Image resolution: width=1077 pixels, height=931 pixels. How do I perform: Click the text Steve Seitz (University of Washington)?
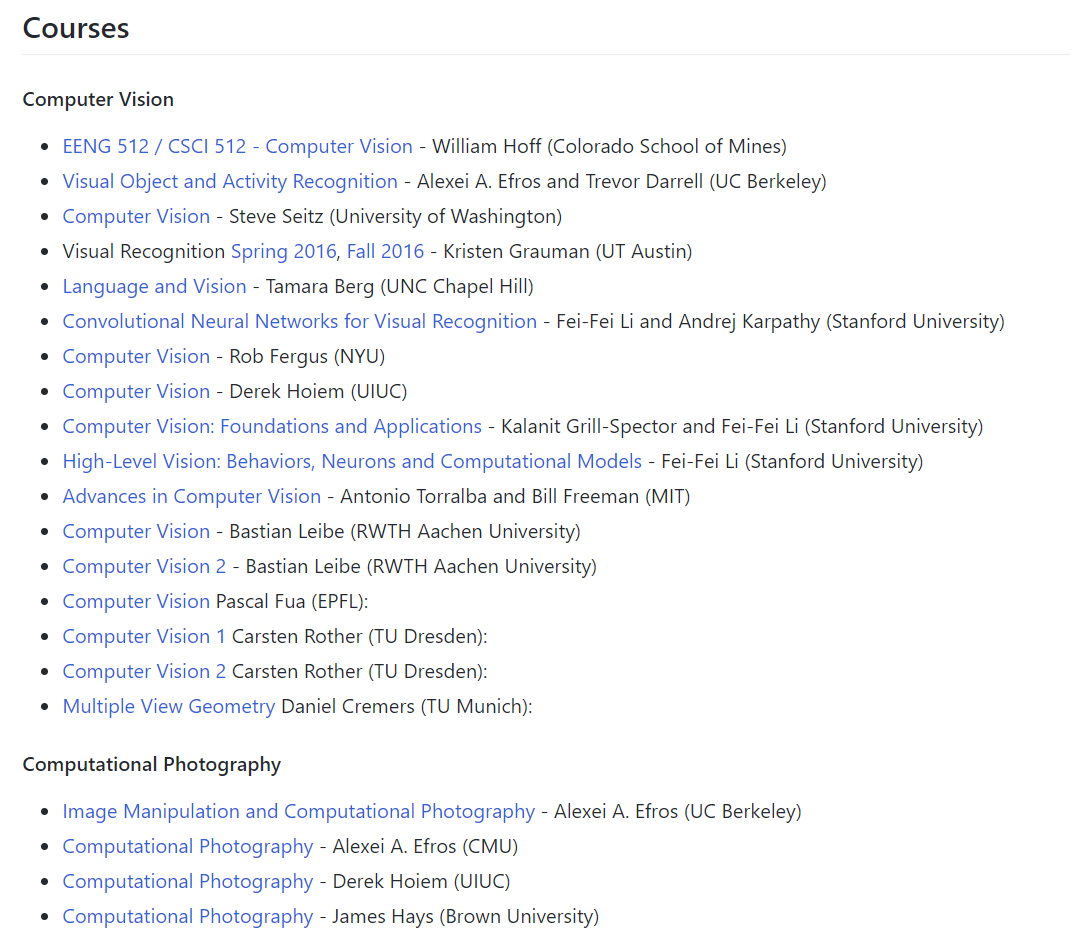[x=396, y=216]
